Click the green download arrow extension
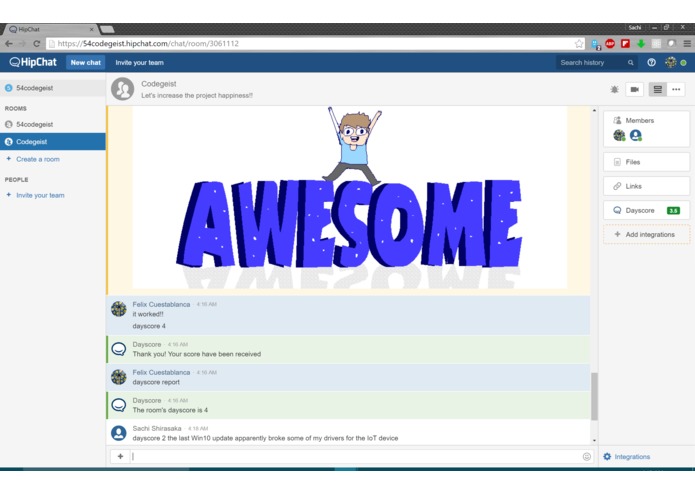This screenshot has height=494, width=695. pos(641,43)
